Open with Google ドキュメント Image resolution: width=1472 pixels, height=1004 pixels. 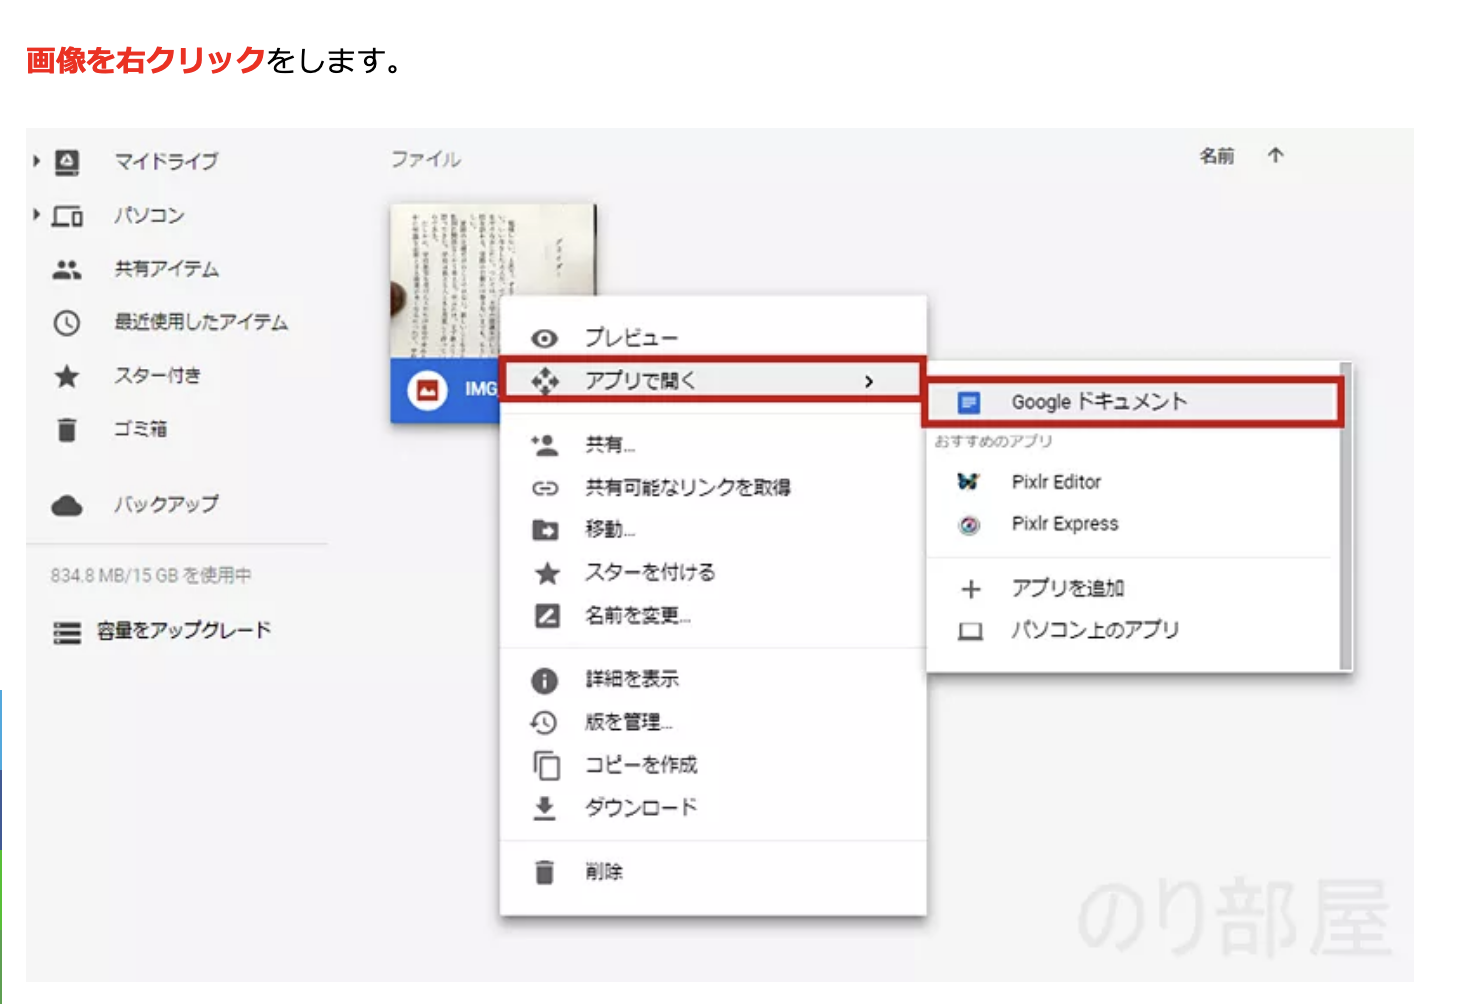click(1132, 402)
